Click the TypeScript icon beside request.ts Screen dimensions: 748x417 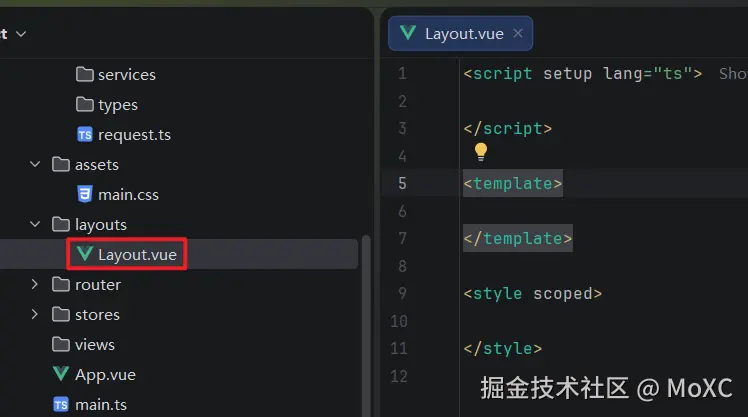point(85,135)
